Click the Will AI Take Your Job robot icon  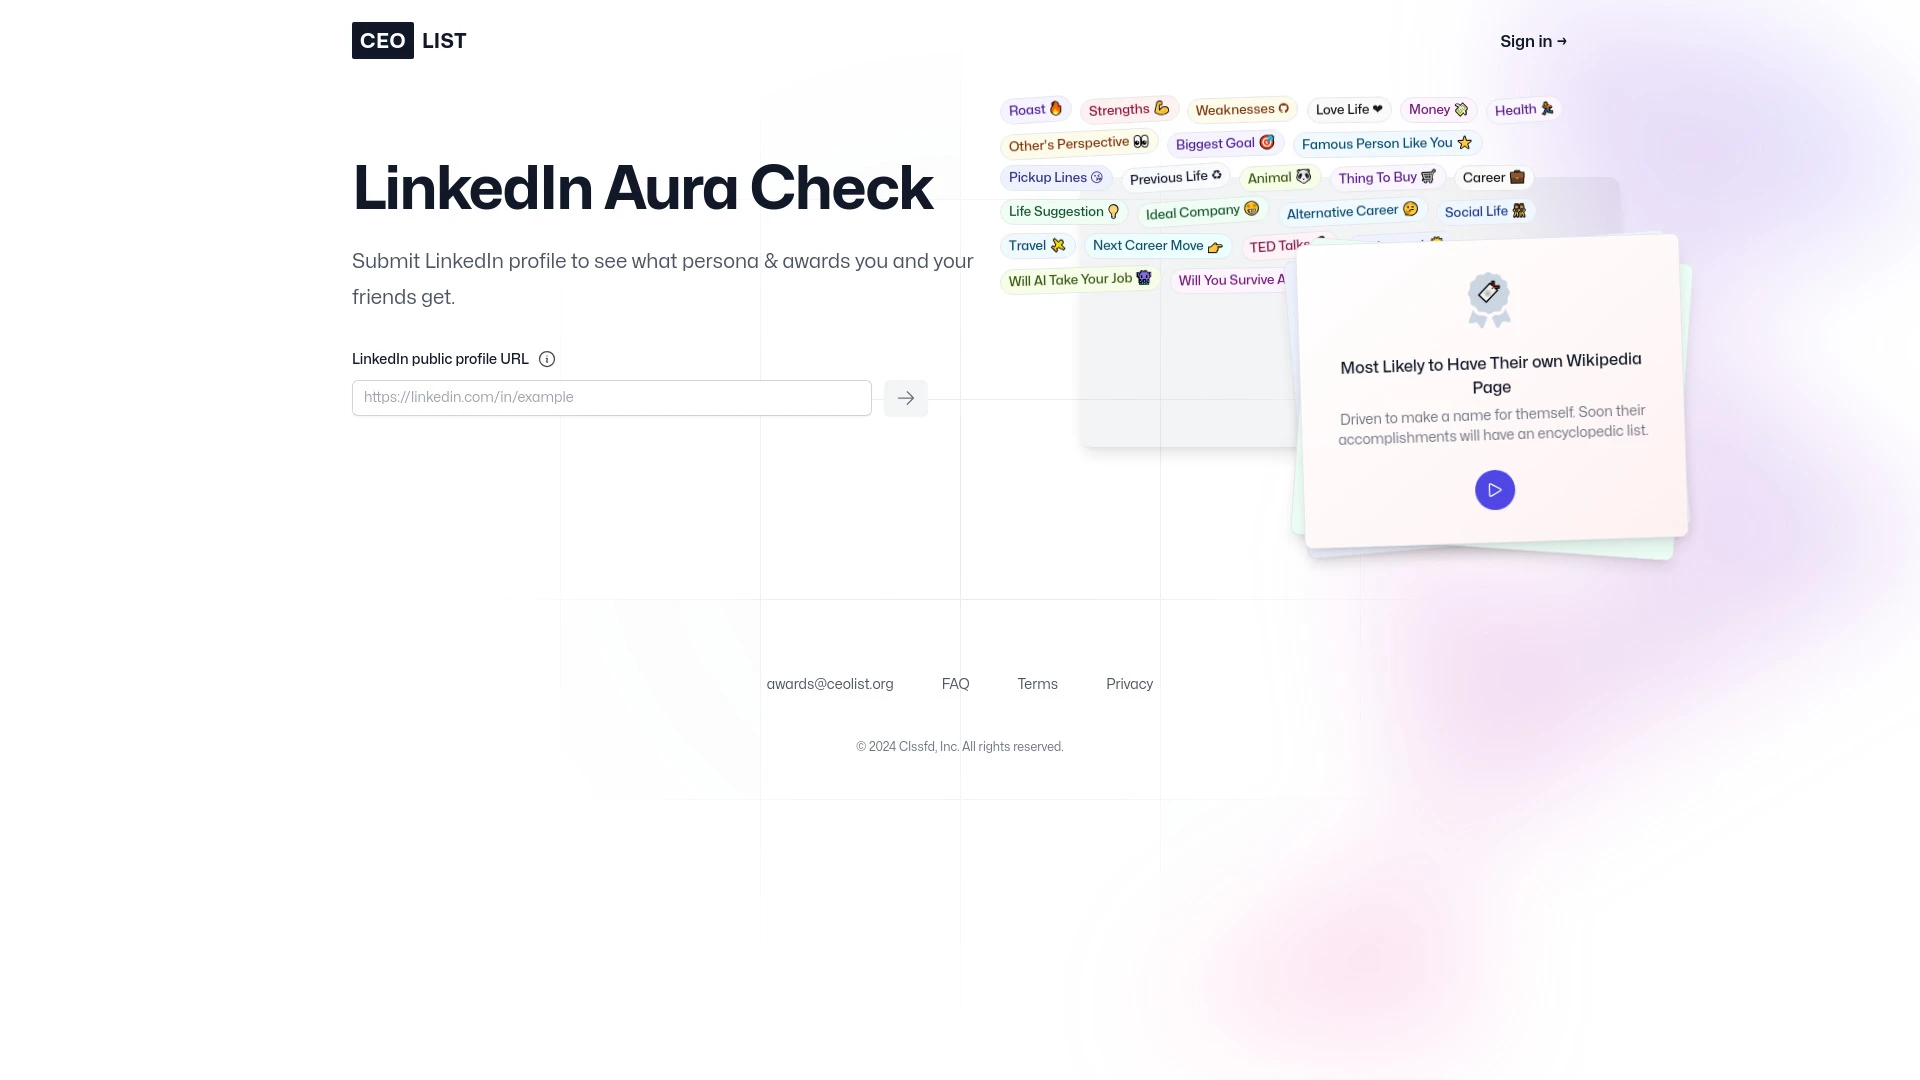1145,278
